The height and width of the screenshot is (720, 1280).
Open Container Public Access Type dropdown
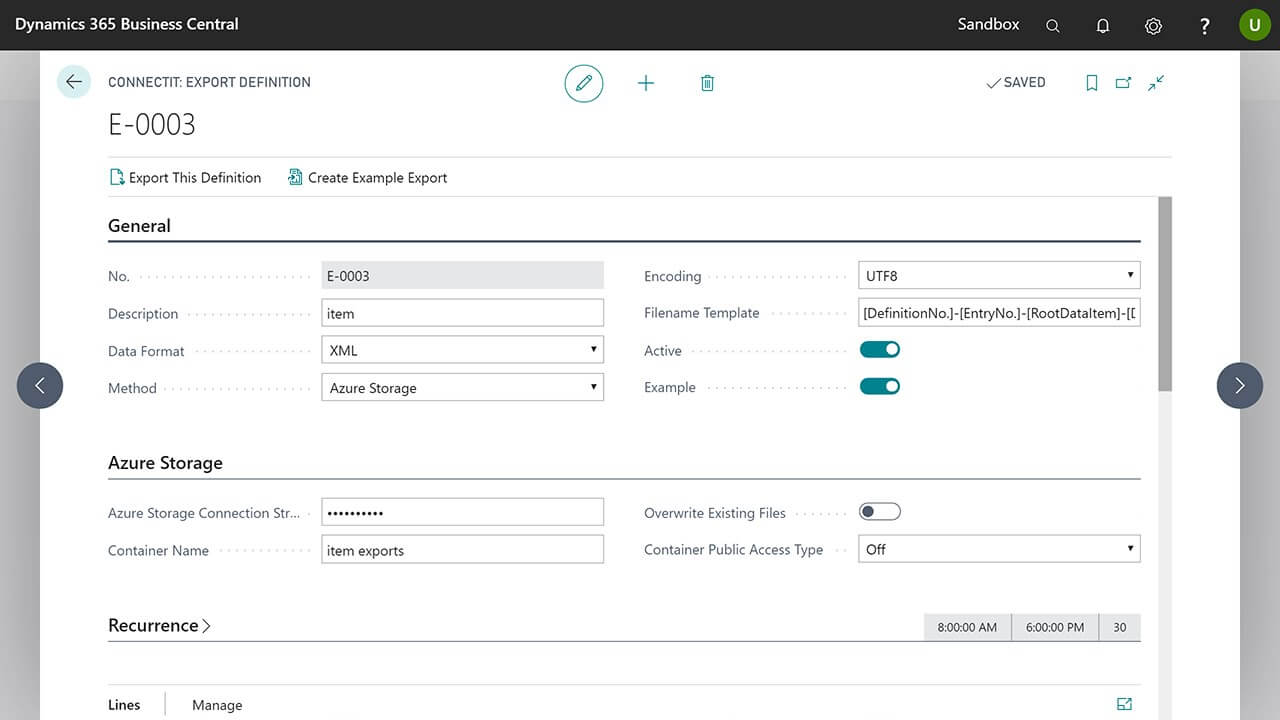tap(999, 549)
